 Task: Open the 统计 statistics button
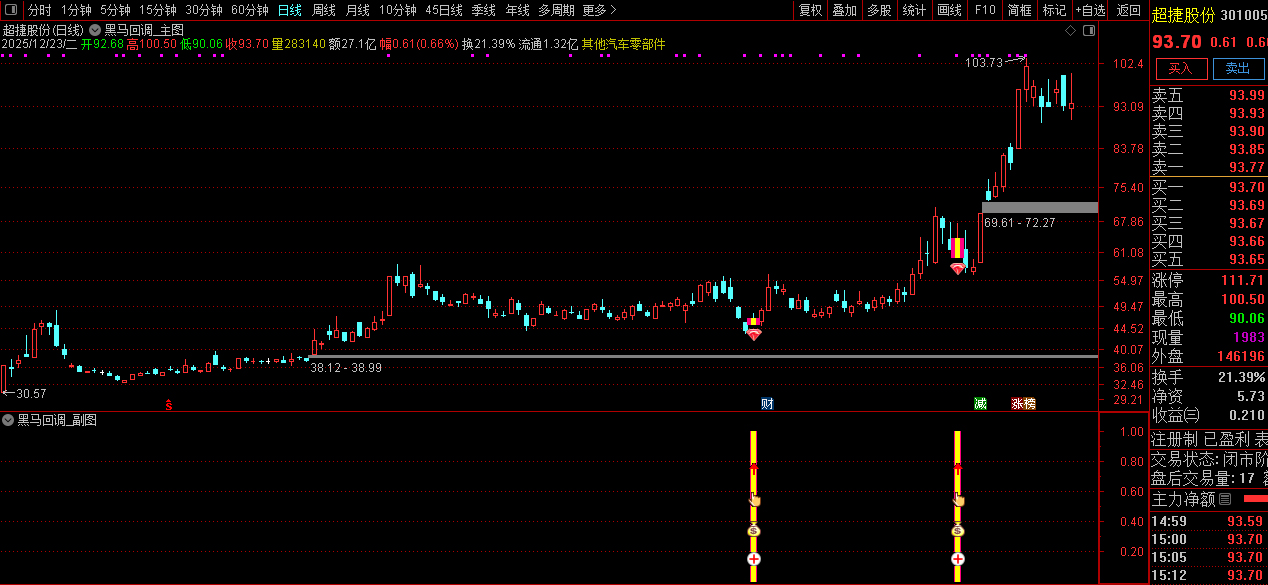(914, 10)
